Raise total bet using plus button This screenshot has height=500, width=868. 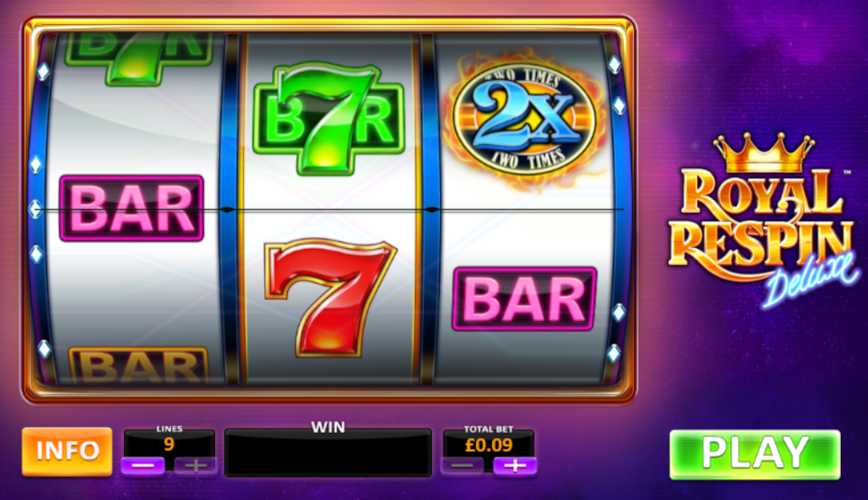(x=515, y=466)
